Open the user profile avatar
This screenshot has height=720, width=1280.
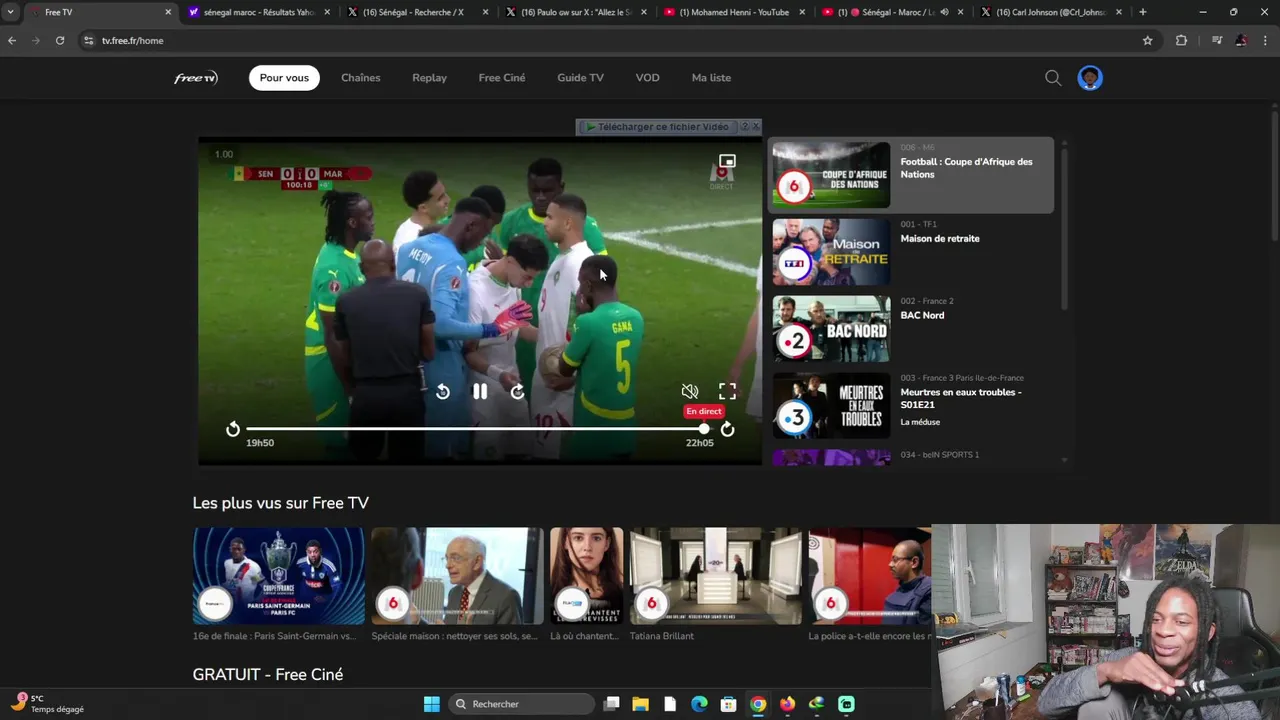(x=1090, y=78)
